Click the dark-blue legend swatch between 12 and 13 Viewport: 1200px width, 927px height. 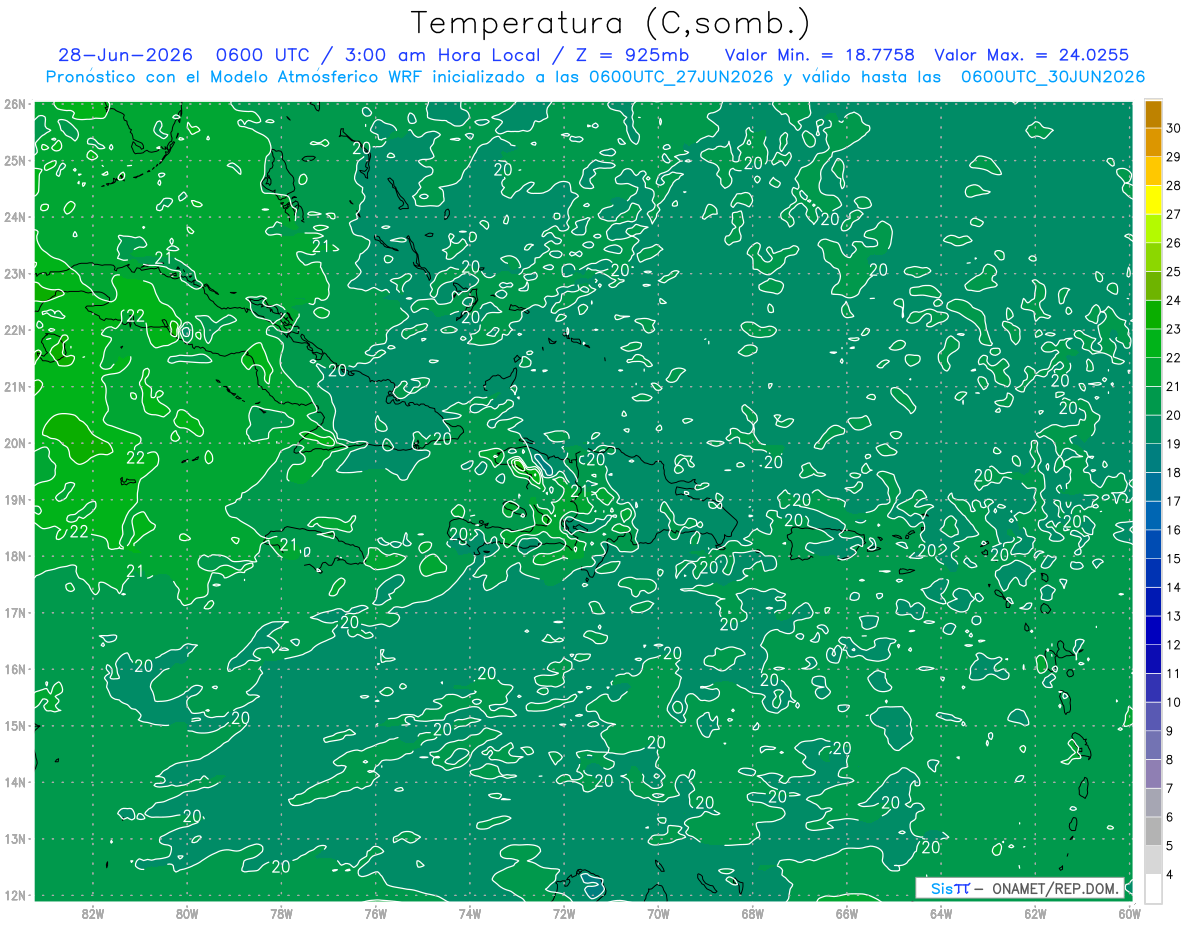pos(1153,630)
